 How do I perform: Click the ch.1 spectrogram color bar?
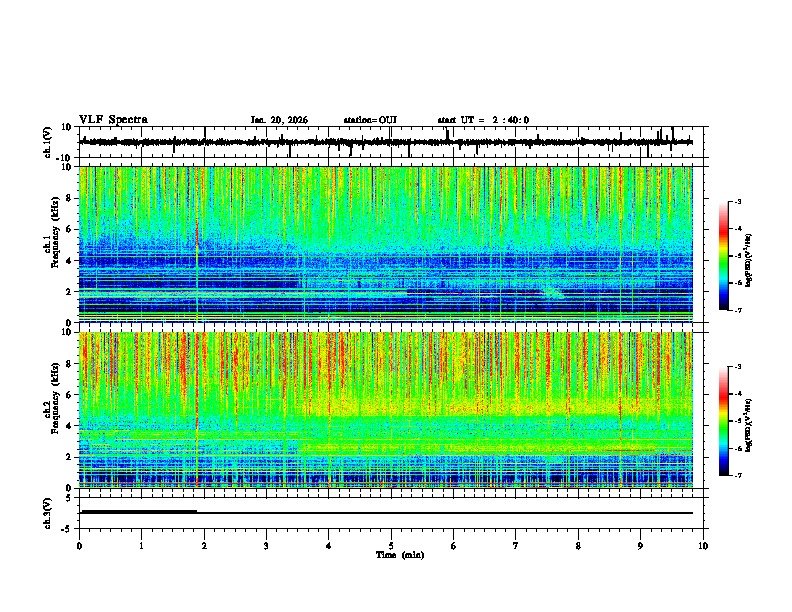(x=723, y=256)
